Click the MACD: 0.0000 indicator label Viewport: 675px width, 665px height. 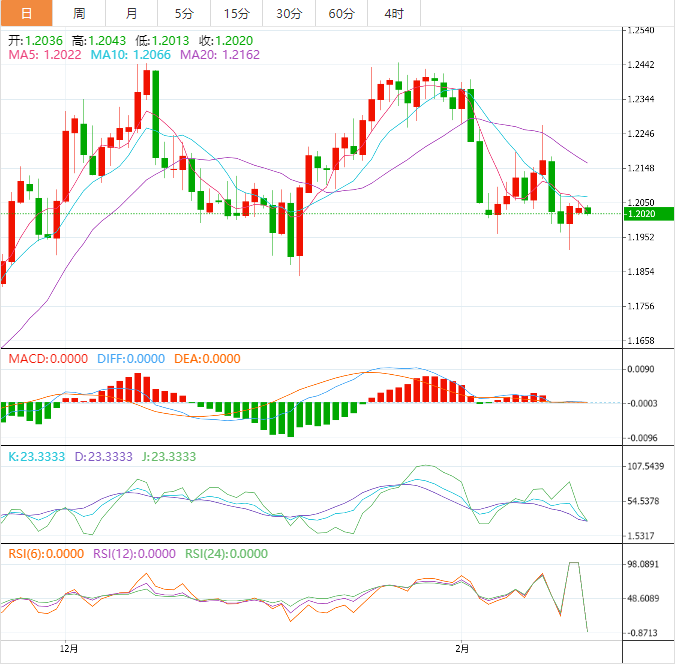coord(48,359)
